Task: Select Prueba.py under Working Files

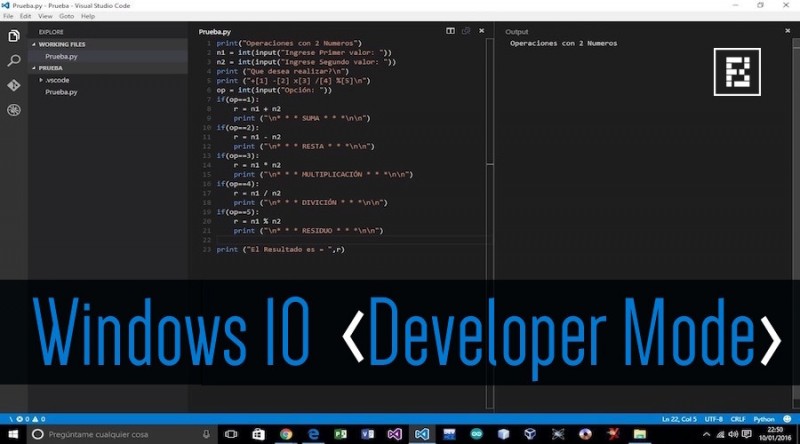Action: click(x=61, y=57)
